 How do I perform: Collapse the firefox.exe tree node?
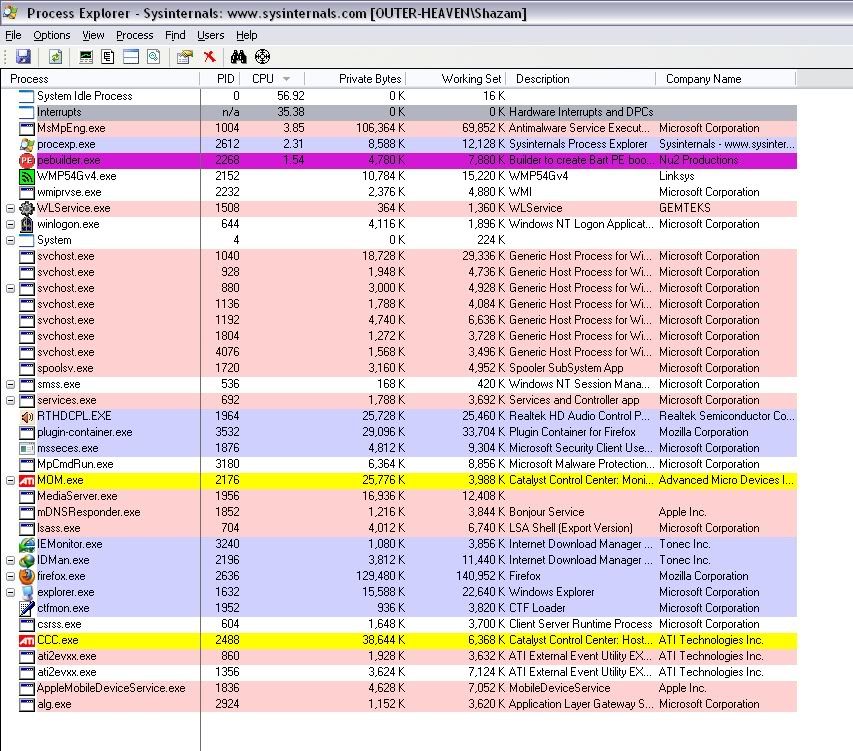pyautogui.click(x=10, y=576)
